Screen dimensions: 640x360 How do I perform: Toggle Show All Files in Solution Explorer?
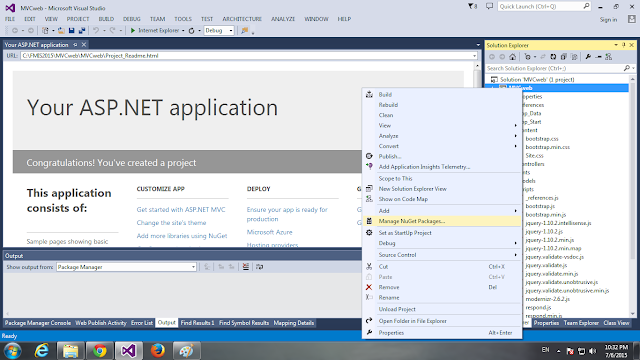tap(574, 57)
